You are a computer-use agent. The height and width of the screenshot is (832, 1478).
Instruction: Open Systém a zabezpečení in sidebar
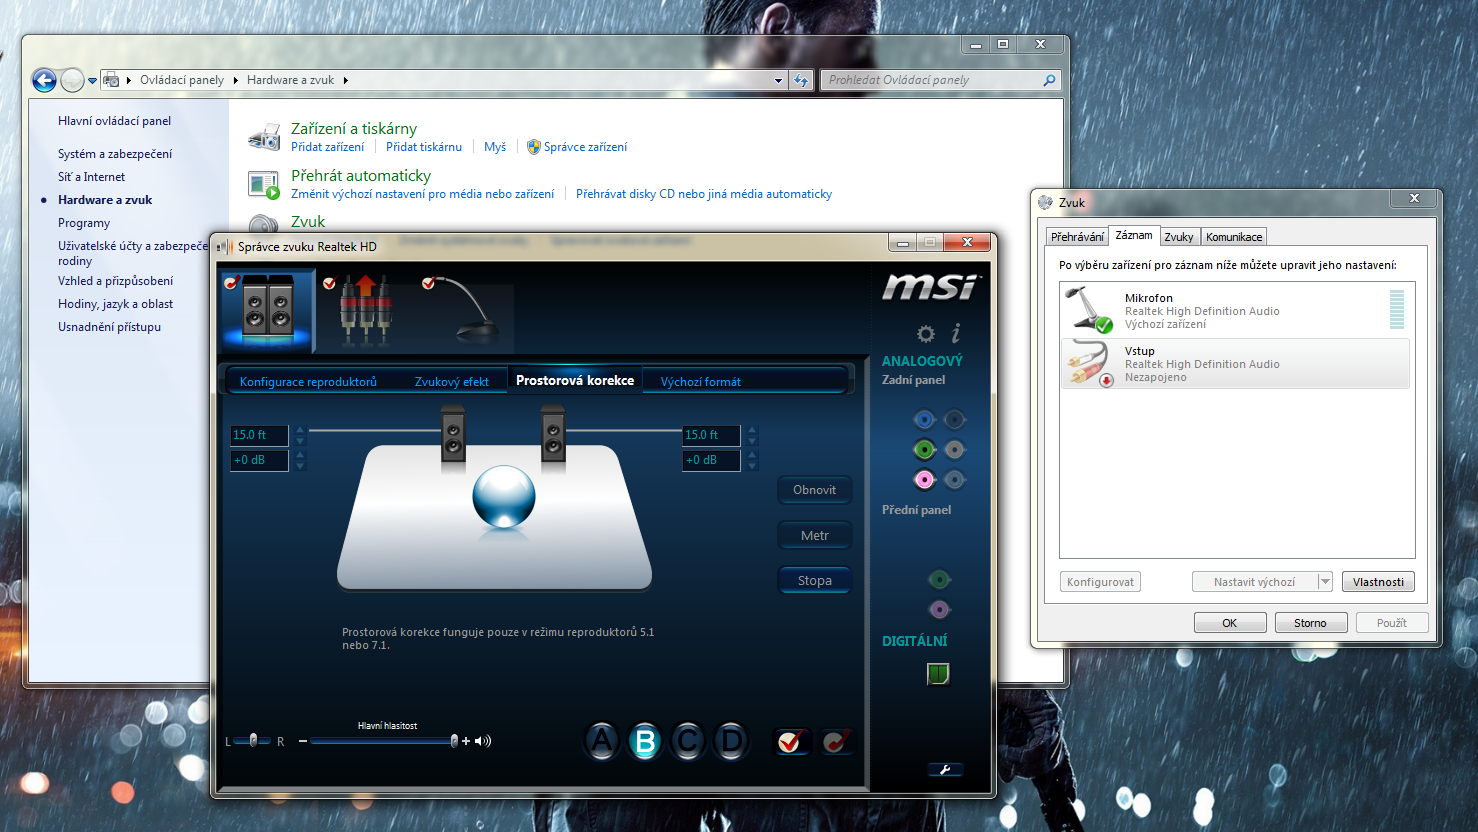pos(115,154)
